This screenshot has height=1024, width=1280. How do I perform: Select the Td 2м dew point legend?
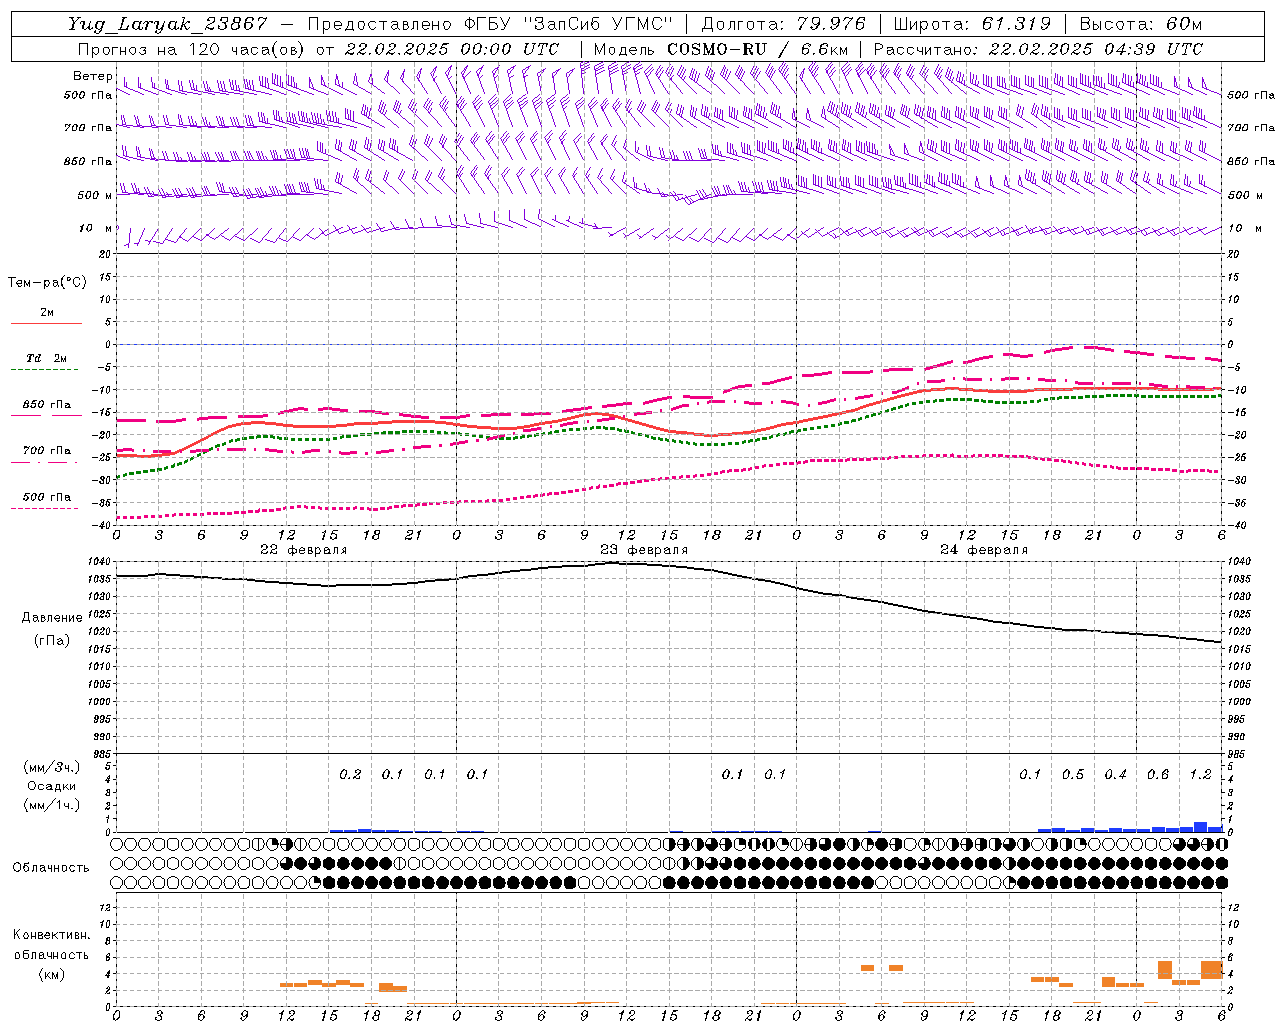46,362
